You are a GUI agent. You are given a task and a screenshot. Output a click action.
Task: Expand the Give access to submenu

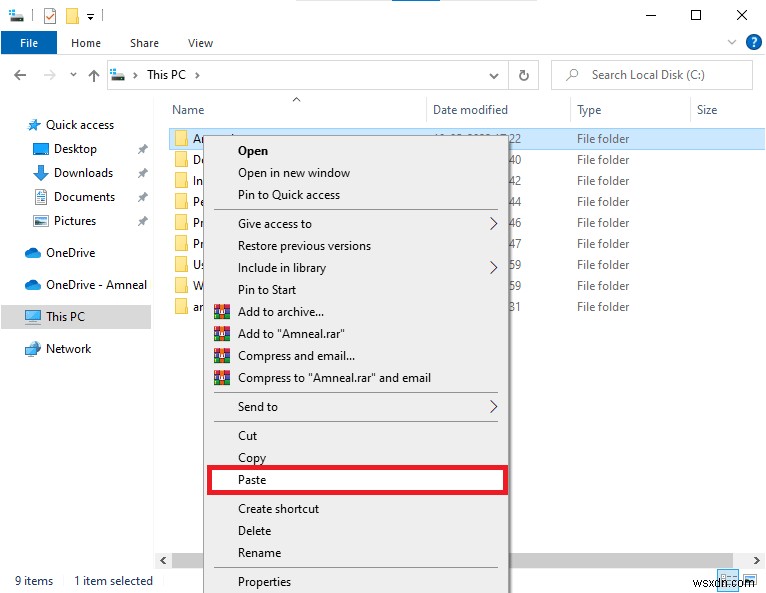pyautogui.click(x=493, y=224)
